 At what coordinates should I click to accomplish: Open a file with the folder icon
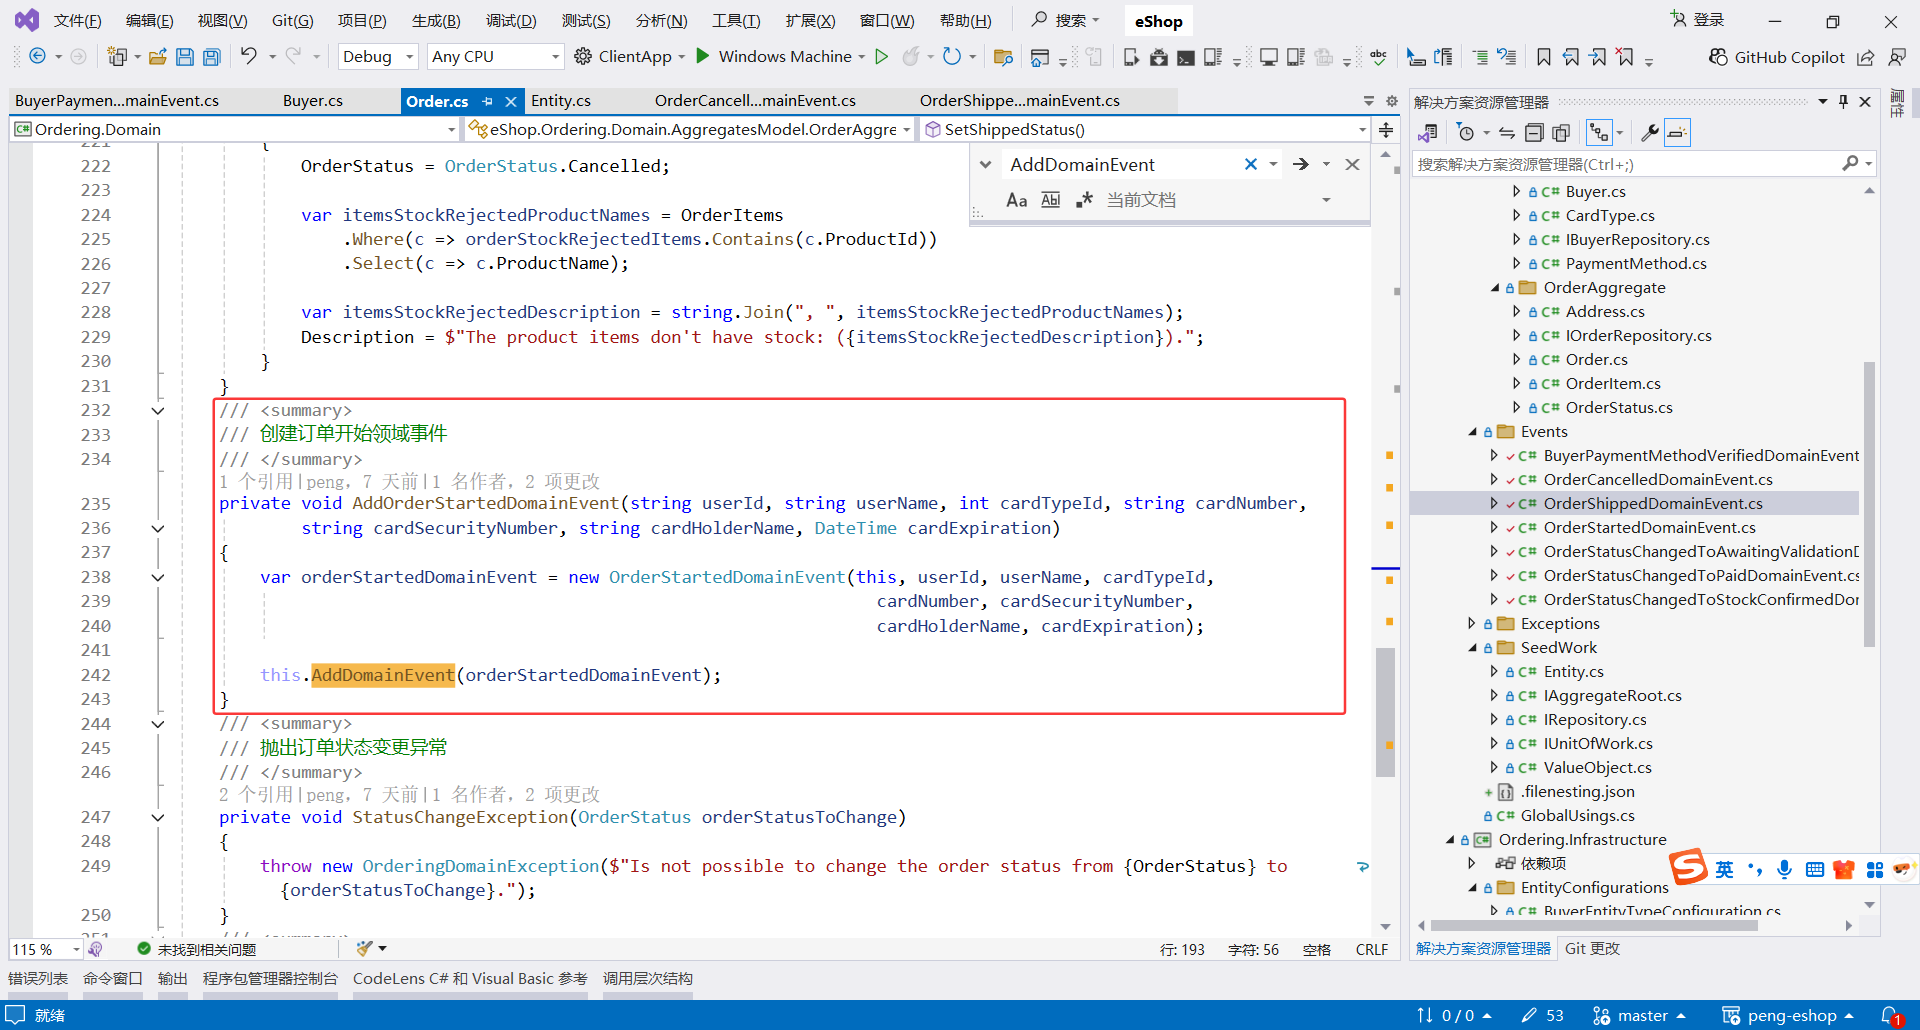(x=157, y=57)
